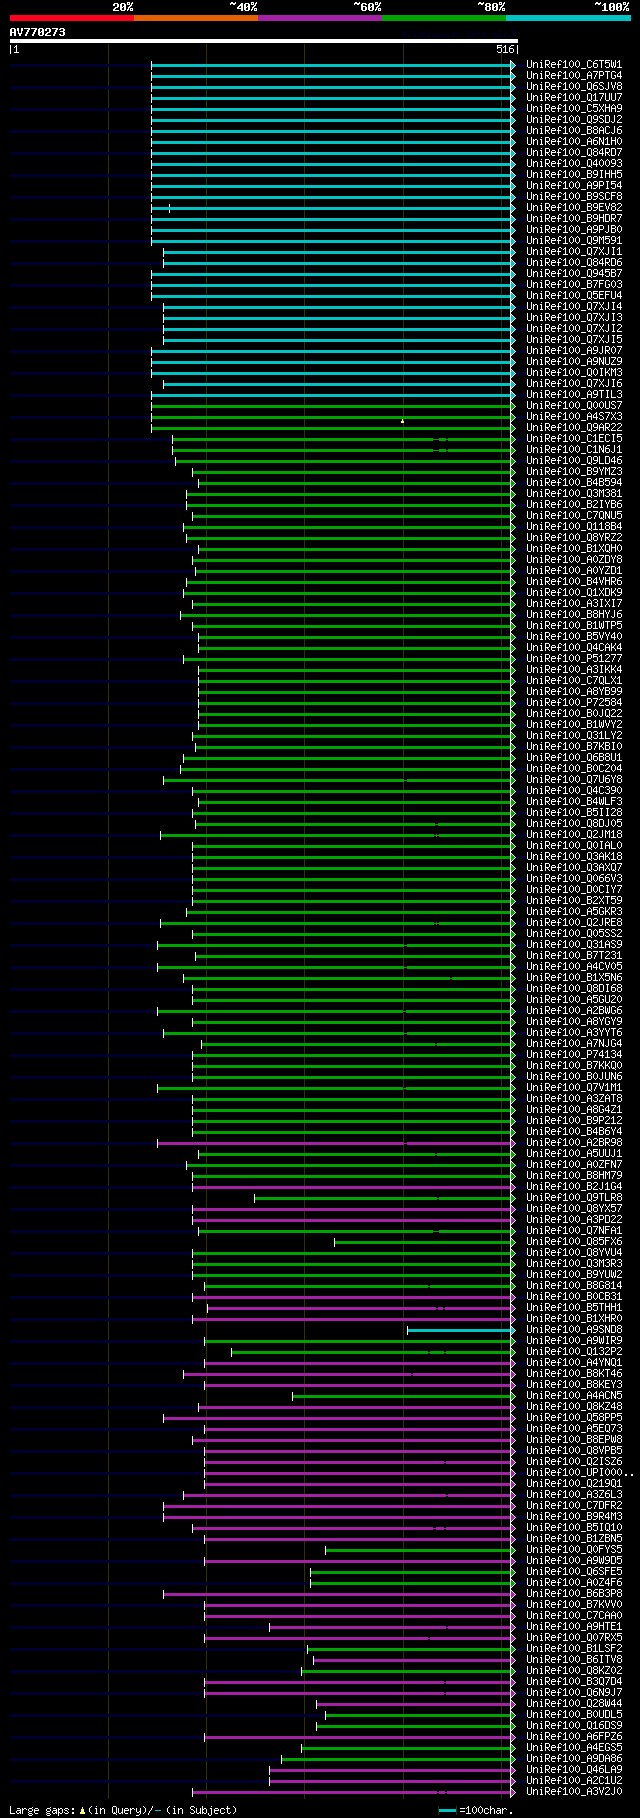Select the UniRef100_B1XQH0 label
Viewport: 640px width, 1818px height.
574,549
